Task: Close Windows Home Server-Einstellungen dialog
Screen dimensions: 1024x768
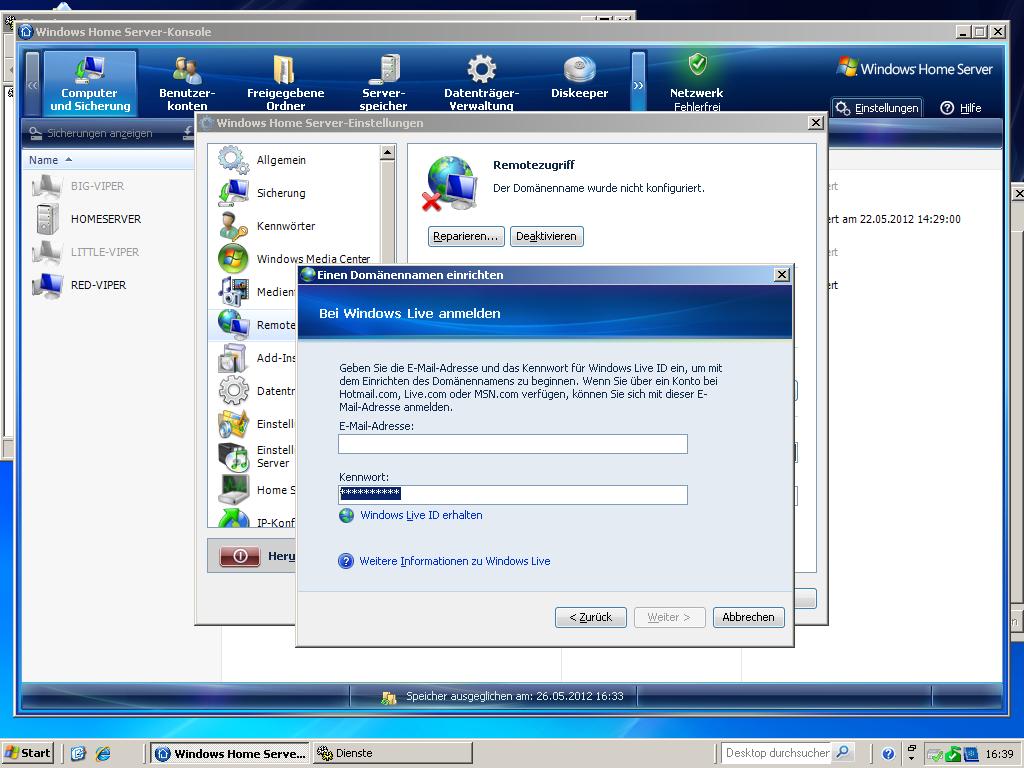Action: pos(816,123)
